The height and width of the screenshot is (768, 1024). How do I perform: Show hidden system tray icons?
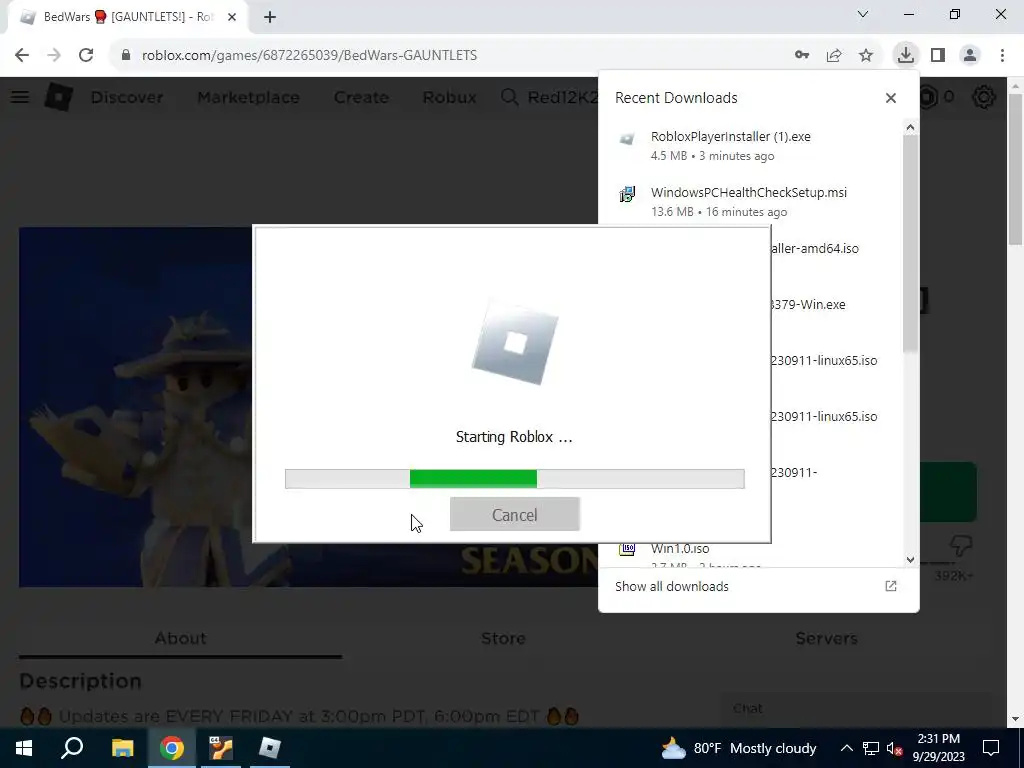846,748
